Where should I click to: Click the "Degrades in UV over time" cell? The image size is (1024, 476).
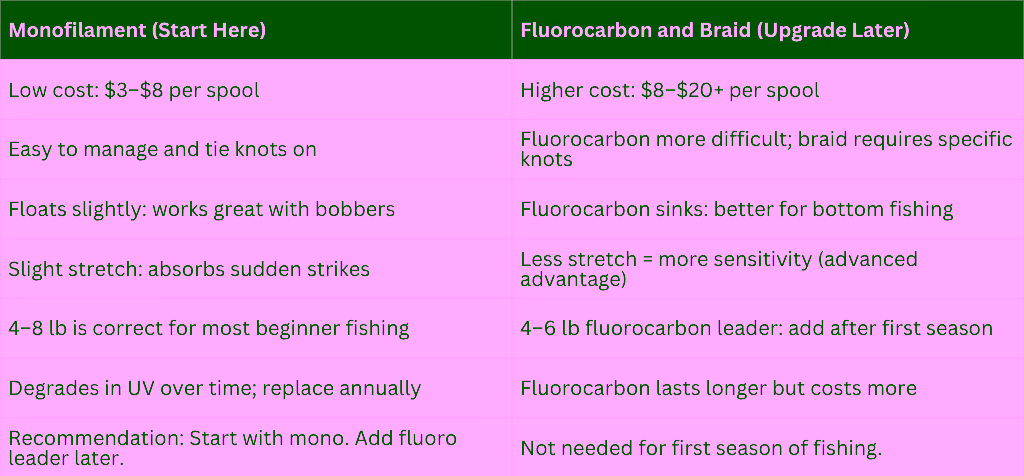coord(214,388)
